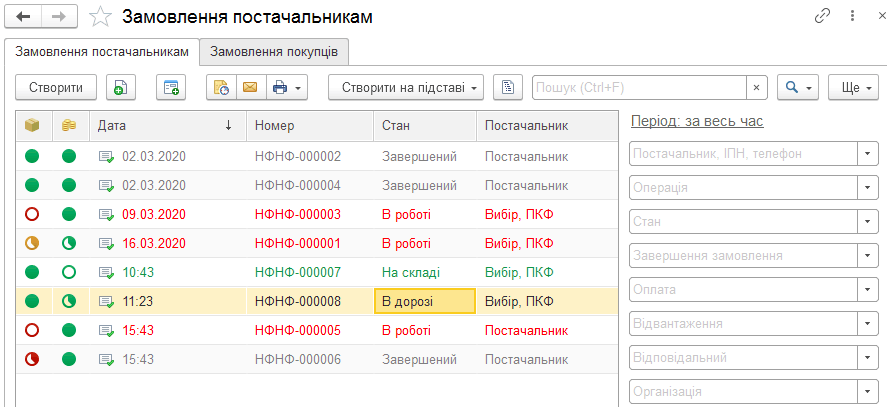
Task: Copy link via chain icon
Action: (822, 16)
